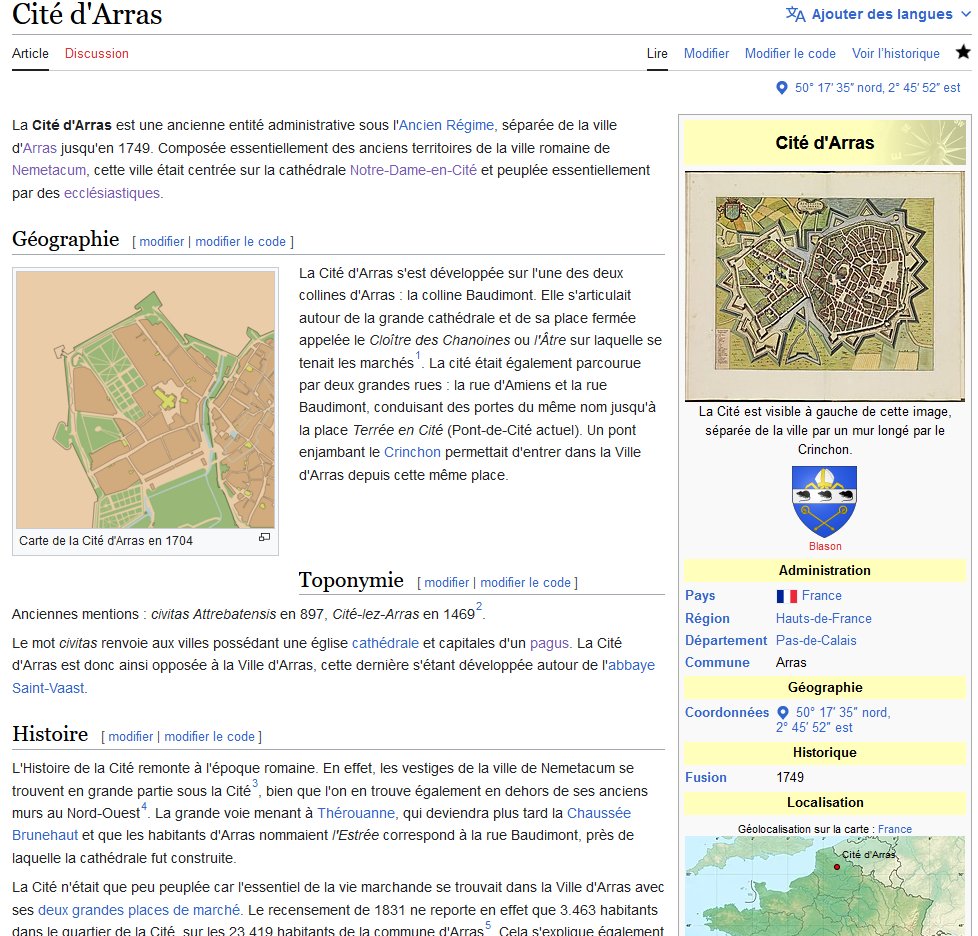Select the Modifier tab
Viewport: 978px width, 936px height.
point(706,54)
